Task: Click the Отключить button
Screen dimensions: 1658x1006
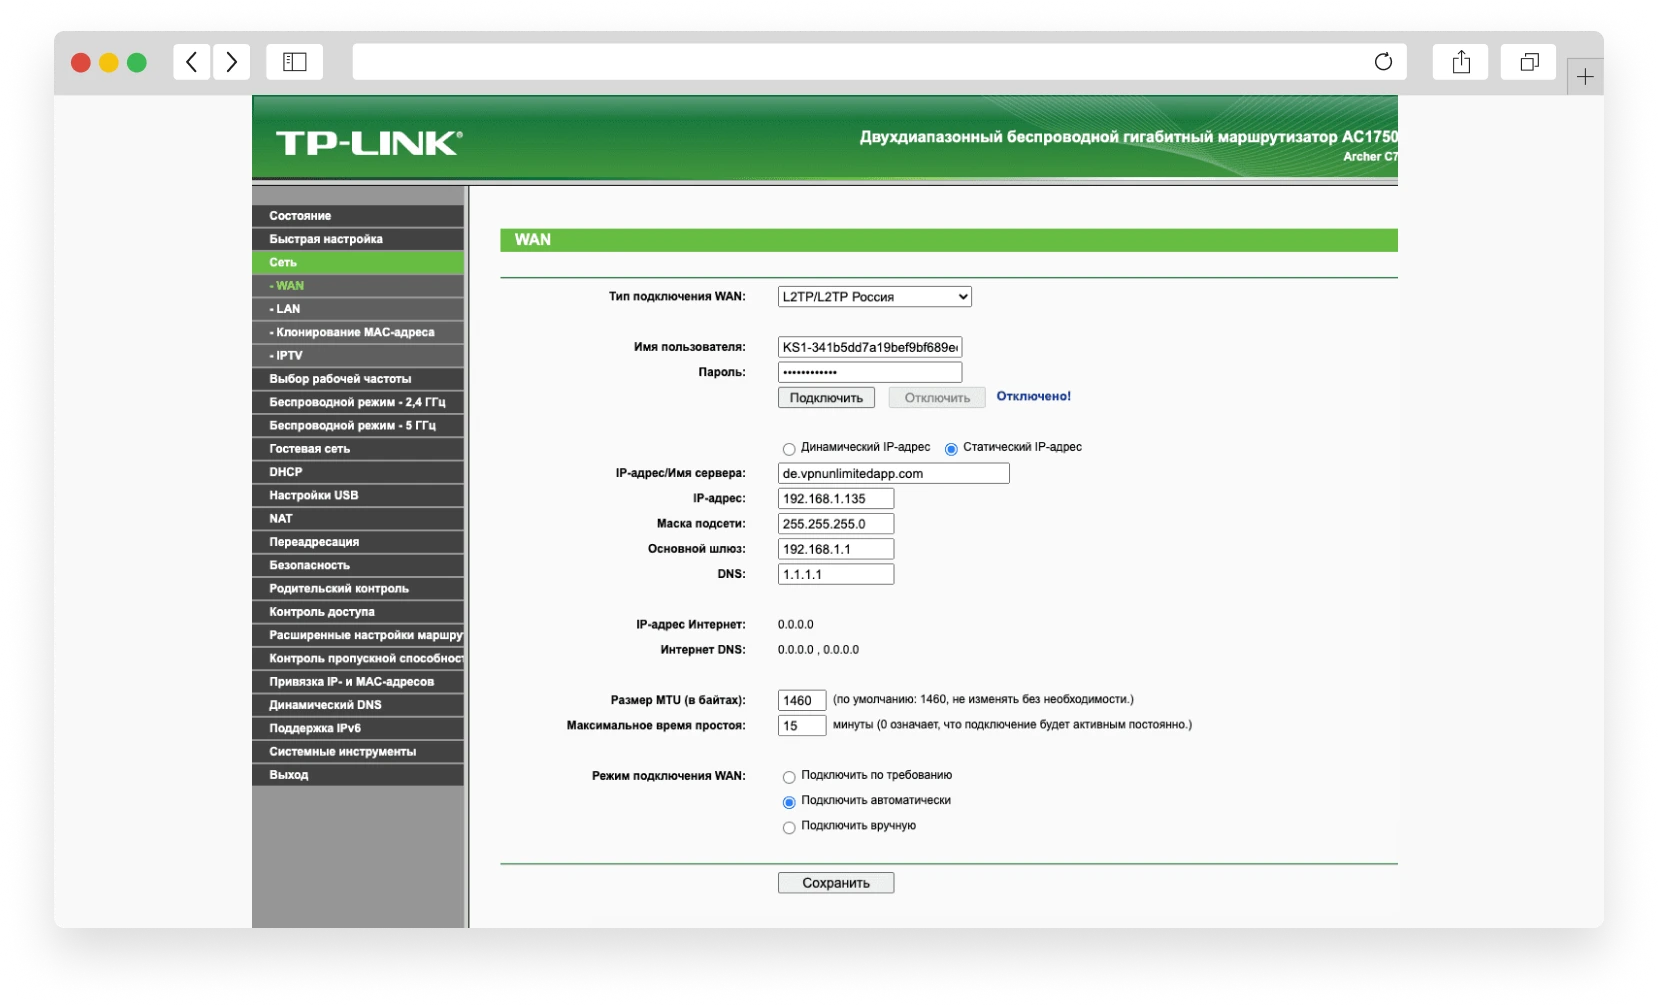Action: tap(936, 397)
